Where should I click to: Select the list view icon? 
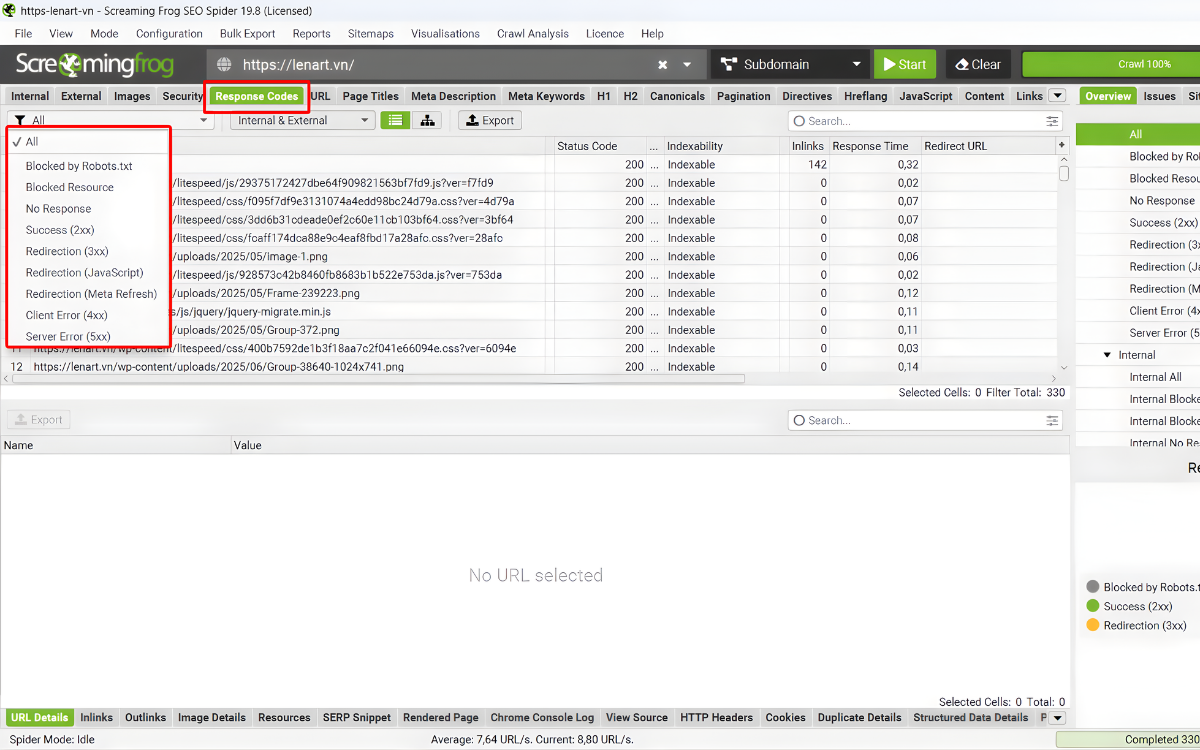(395, 121)
